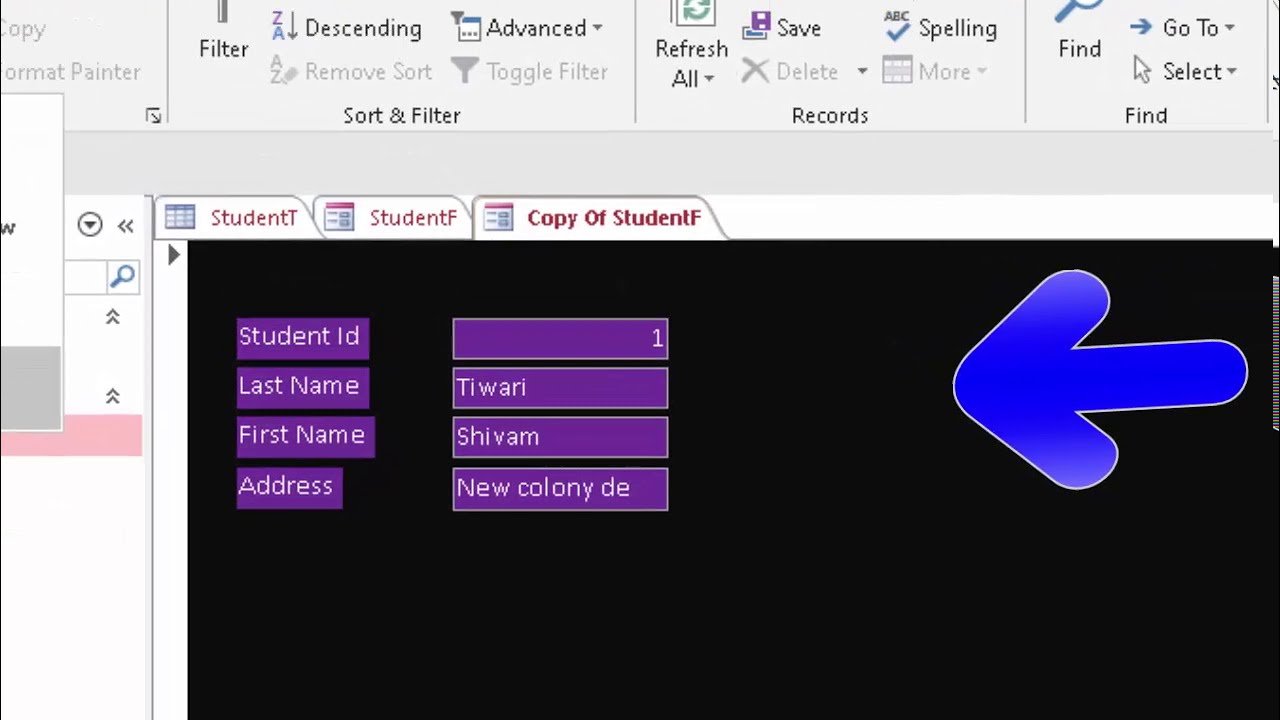Collapse navigation pane with double chevron

(x=125, y=226)
